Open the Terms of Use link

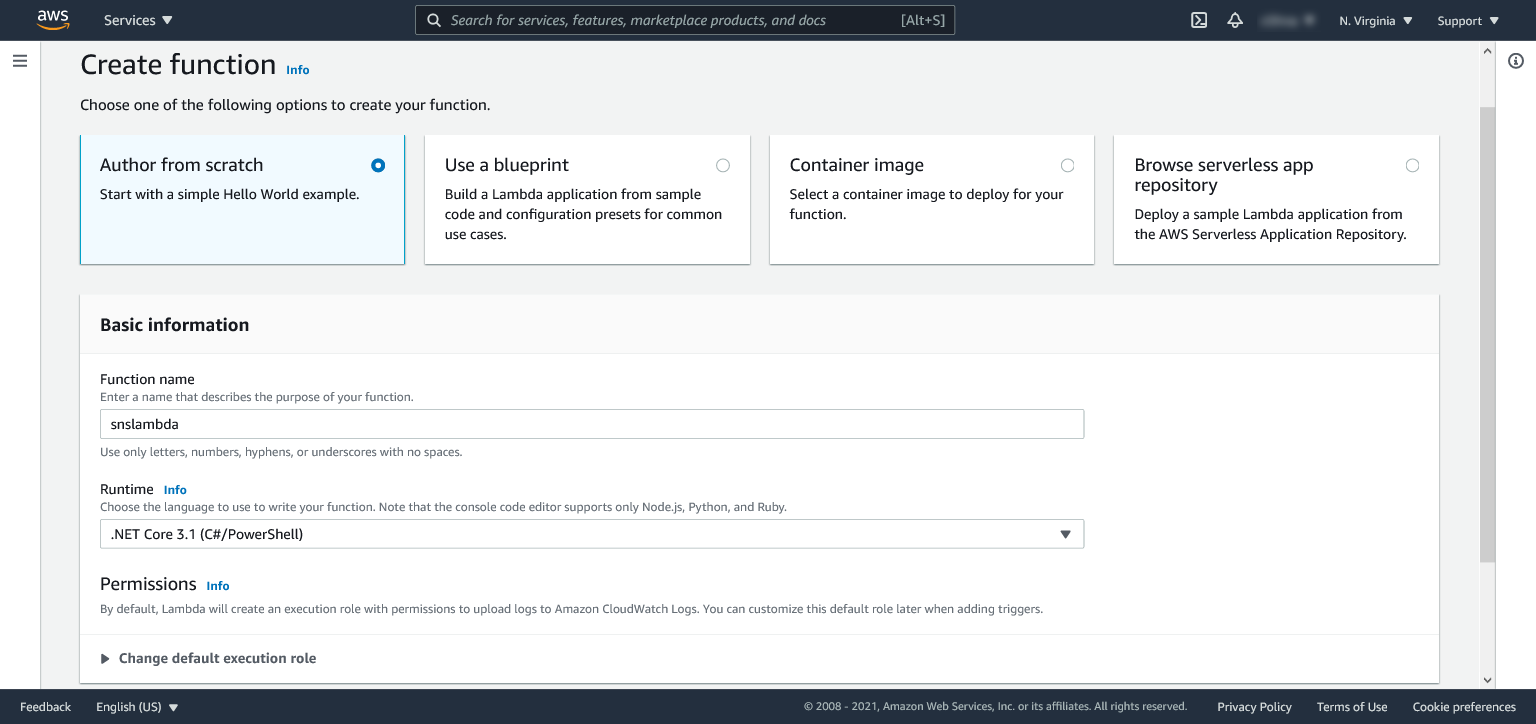(x=1352, y=707)
